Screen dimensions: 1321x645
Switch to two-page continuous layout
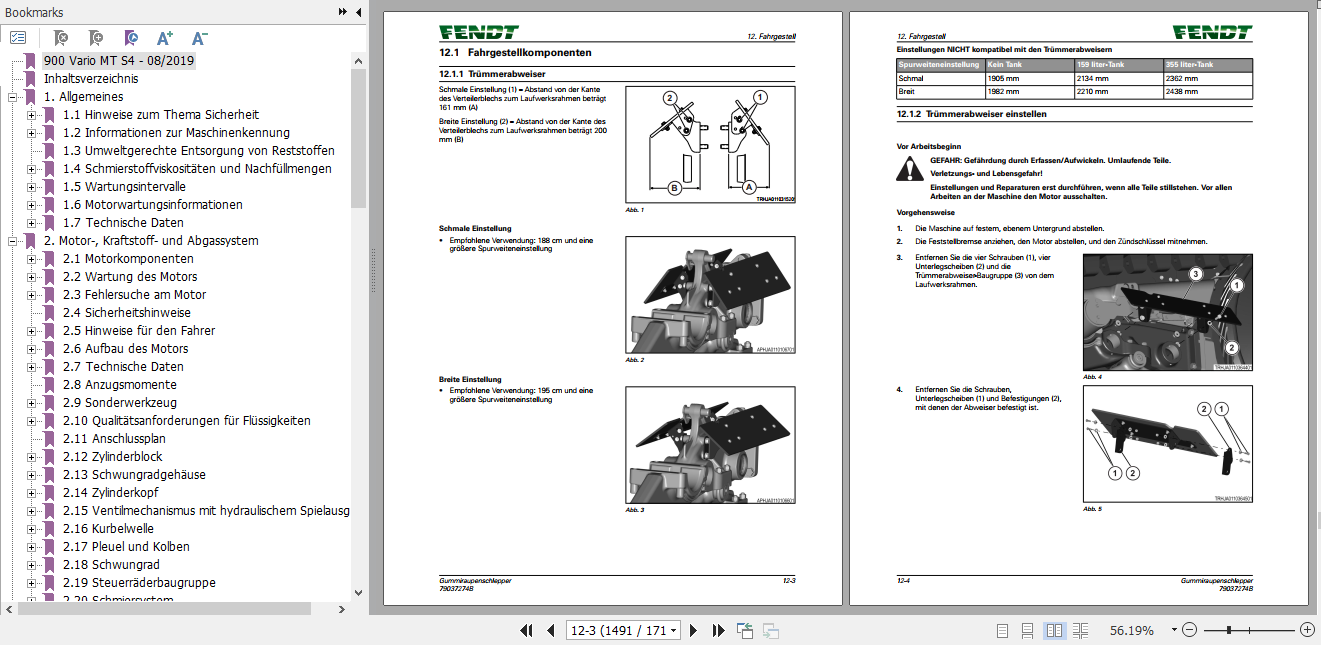point(1080,630)
